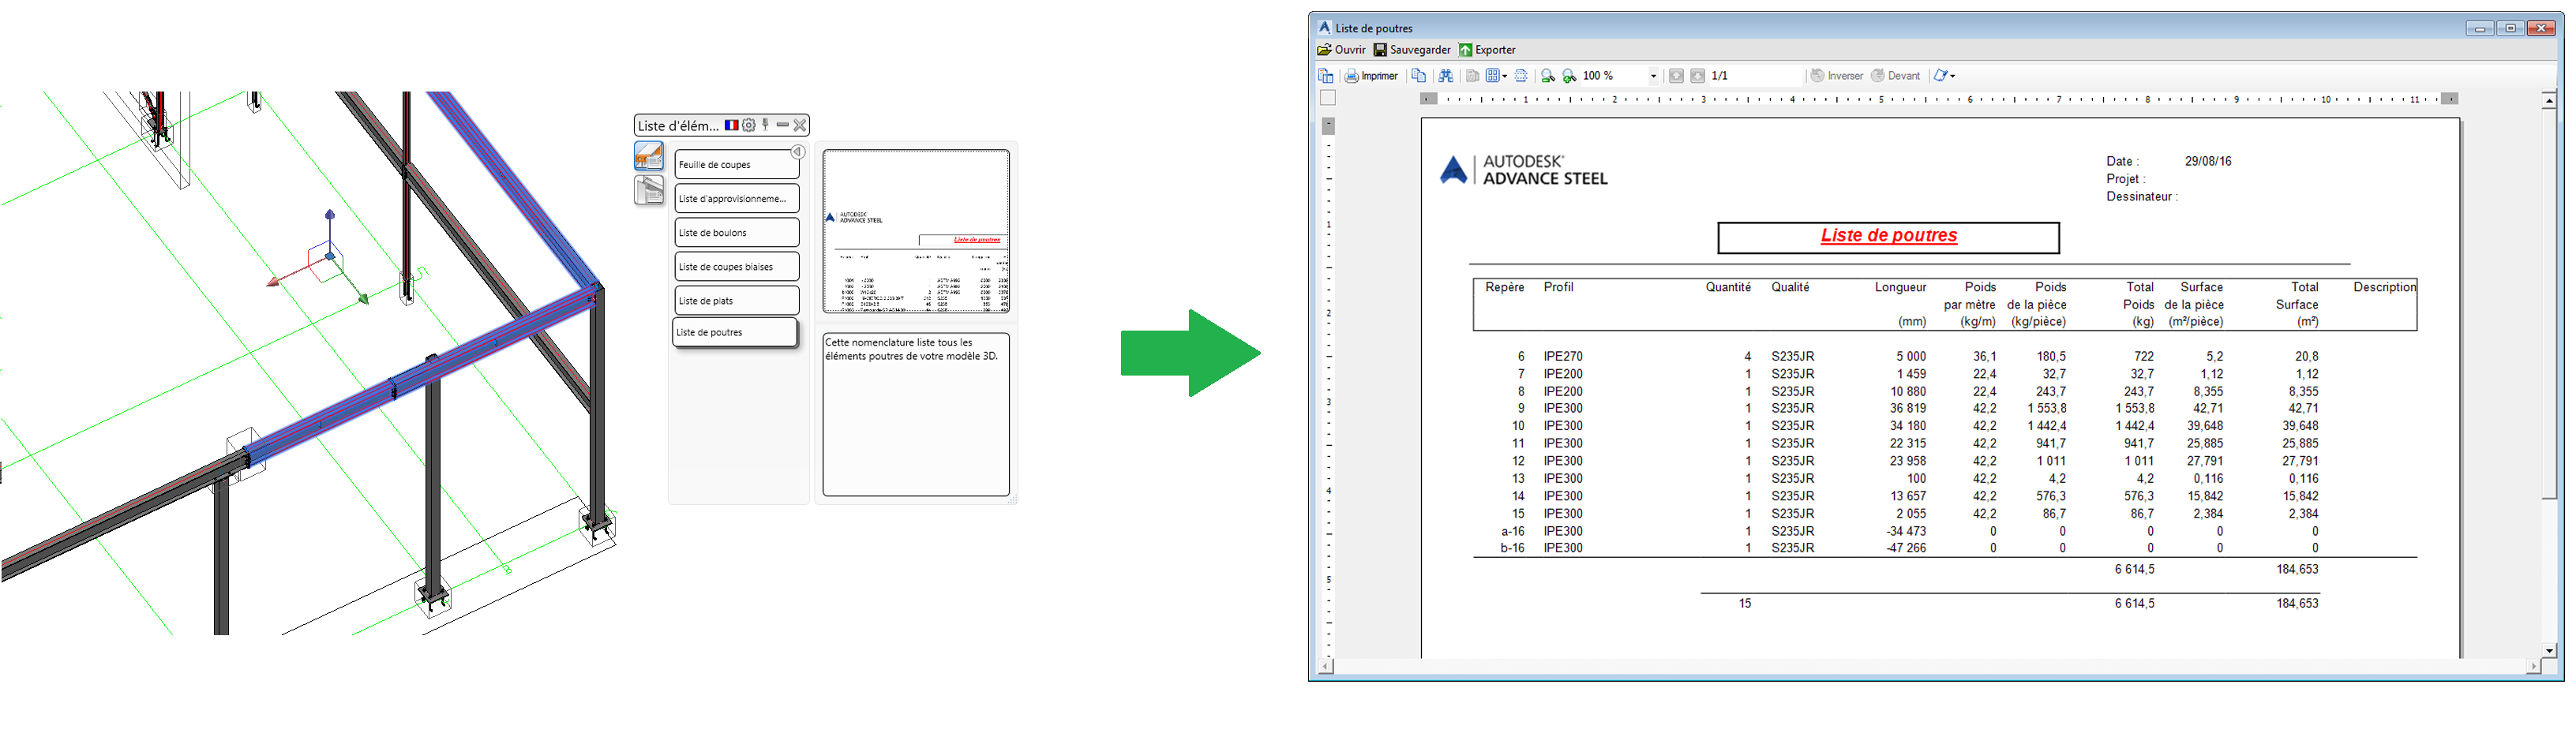
Task: Zoom out with the minus magnifier
Action: 1548,76
